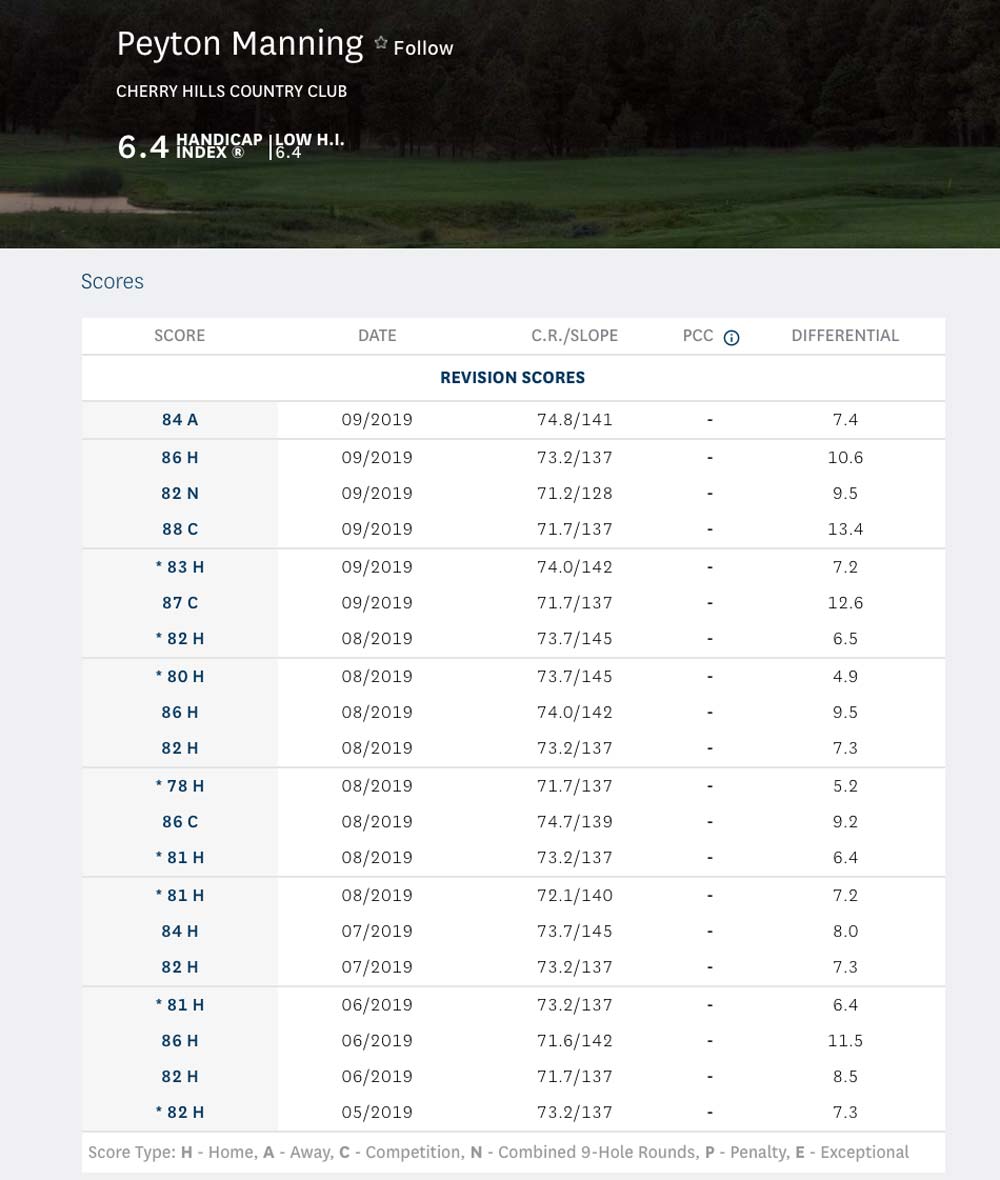Click the C.R./SLOPE column header
This screenshot has width=1000, height=1180.
pos(574,336)
